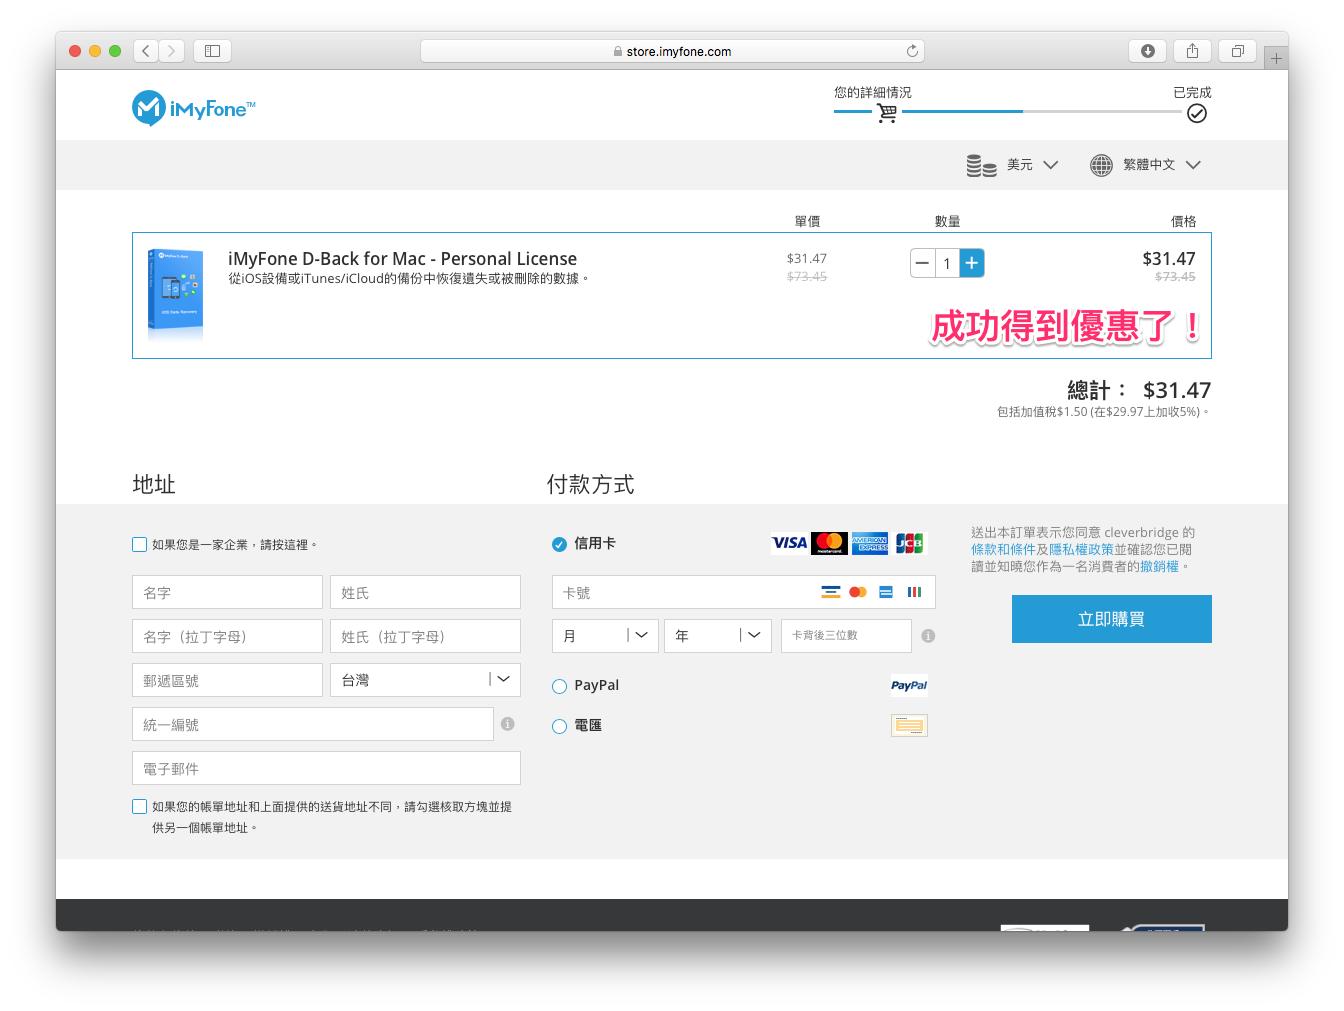Click the 已完成 progress step

pyautogui.click(x=1192, y=92)
